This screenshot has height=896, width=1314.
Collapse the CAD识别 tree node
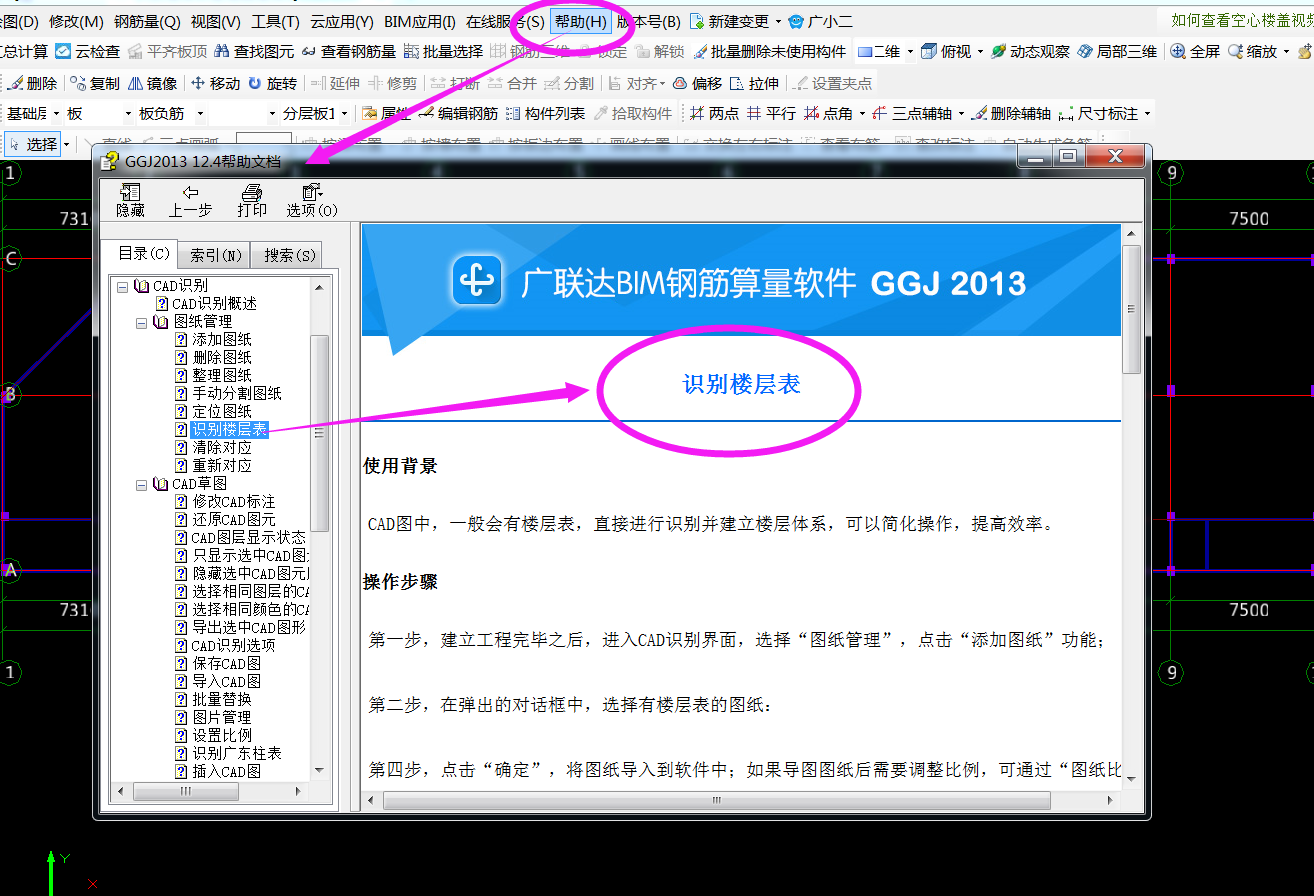click(x=122, y=286)
